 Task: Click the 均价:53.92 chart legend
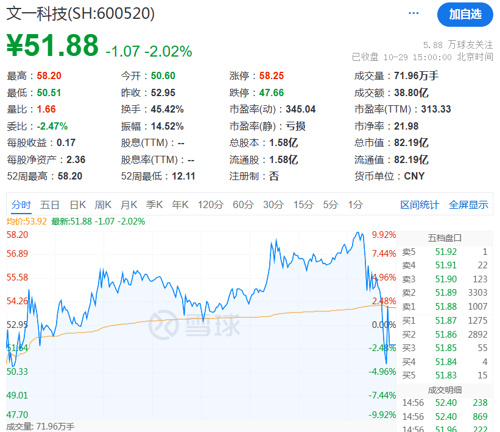[27, 221]
